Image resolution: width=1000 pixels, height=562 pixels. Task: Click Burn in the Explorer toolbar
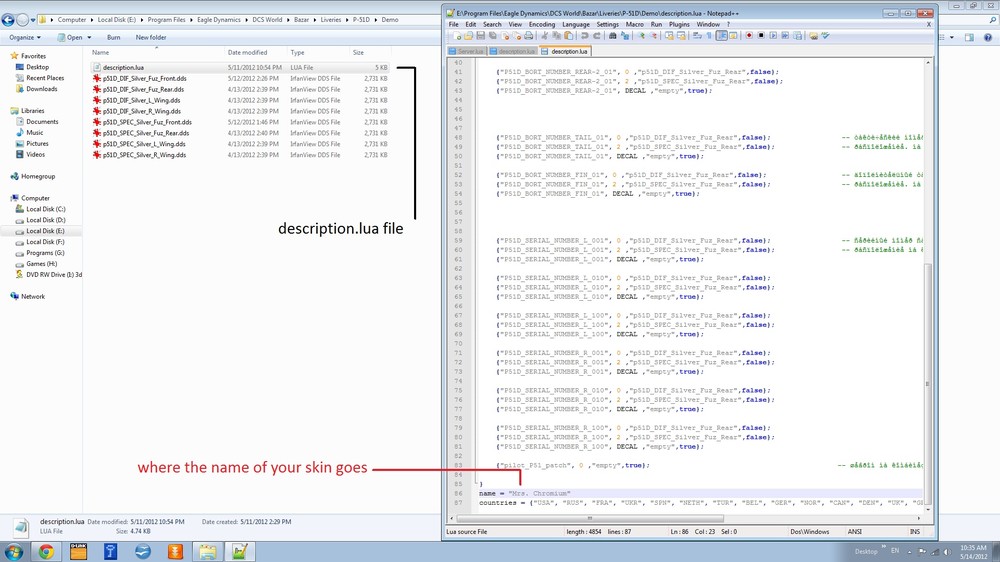(114, 38)
